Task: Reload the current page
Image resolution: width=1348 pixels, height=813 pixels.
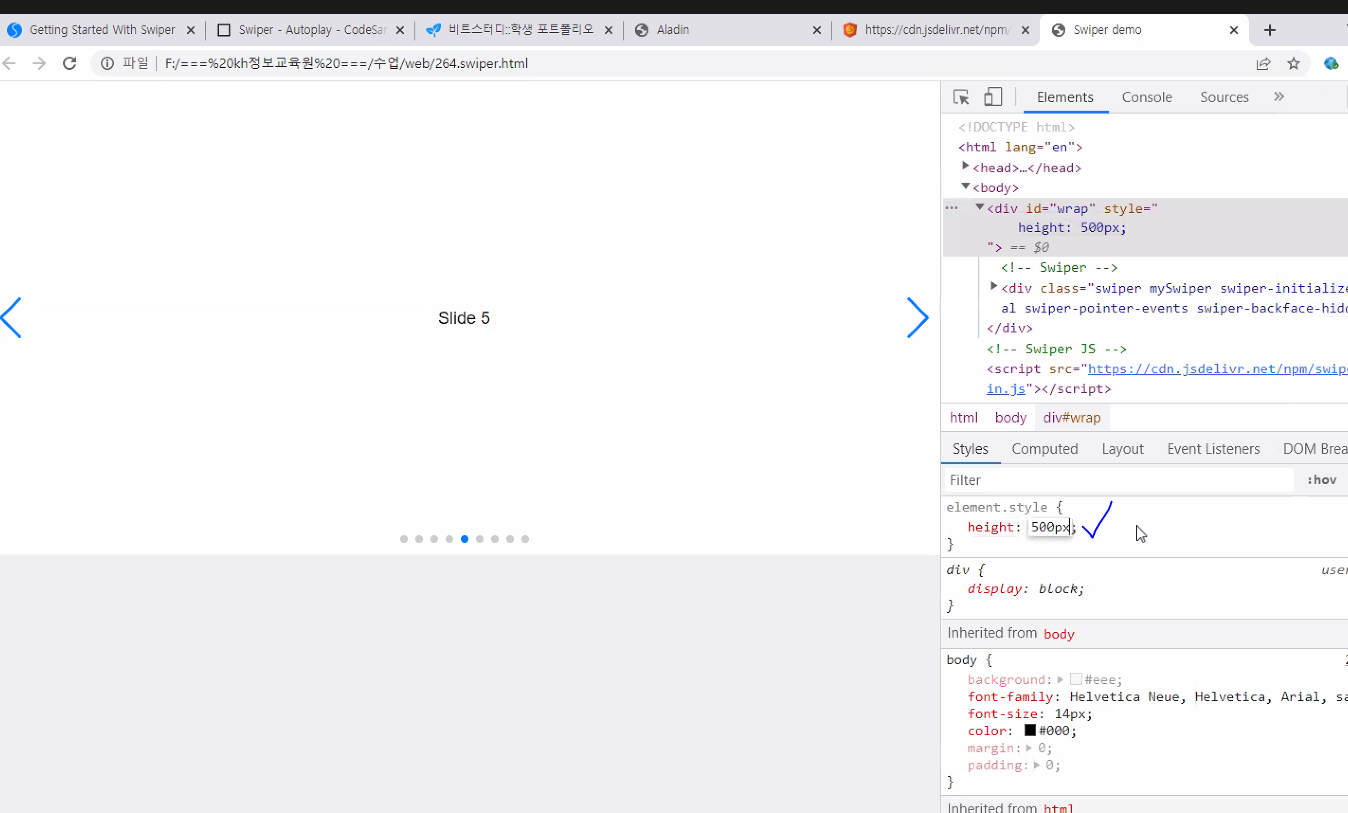Action: tap(69, 63)
